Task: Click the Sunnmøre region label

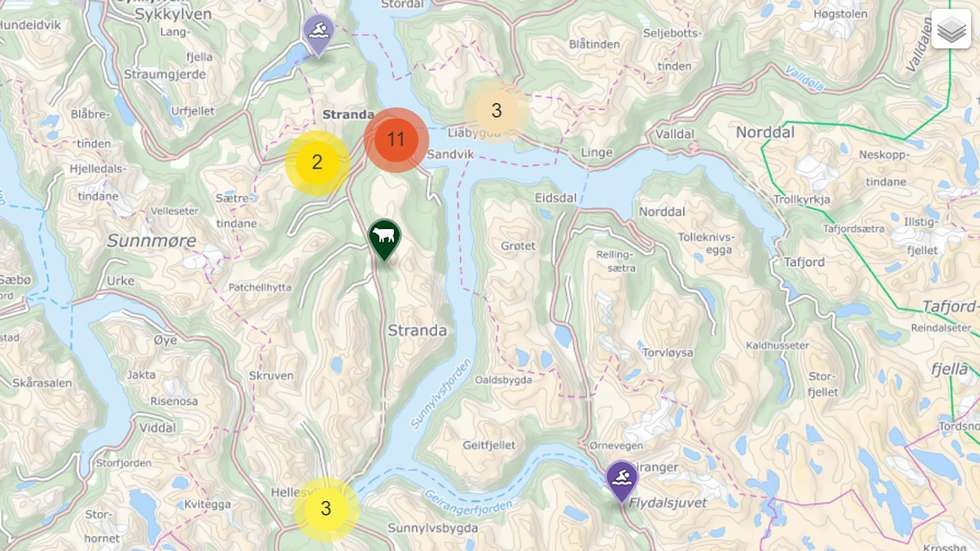Action: (x=151, y=241)
